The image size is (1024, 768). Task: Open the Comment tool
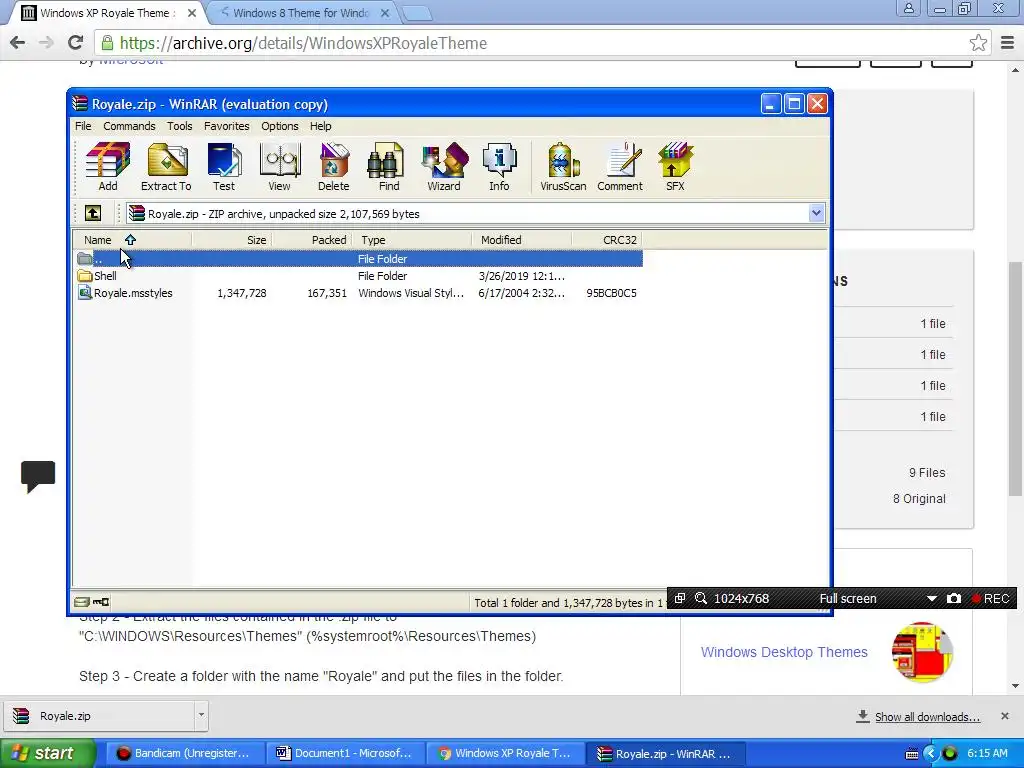point(620,167)
